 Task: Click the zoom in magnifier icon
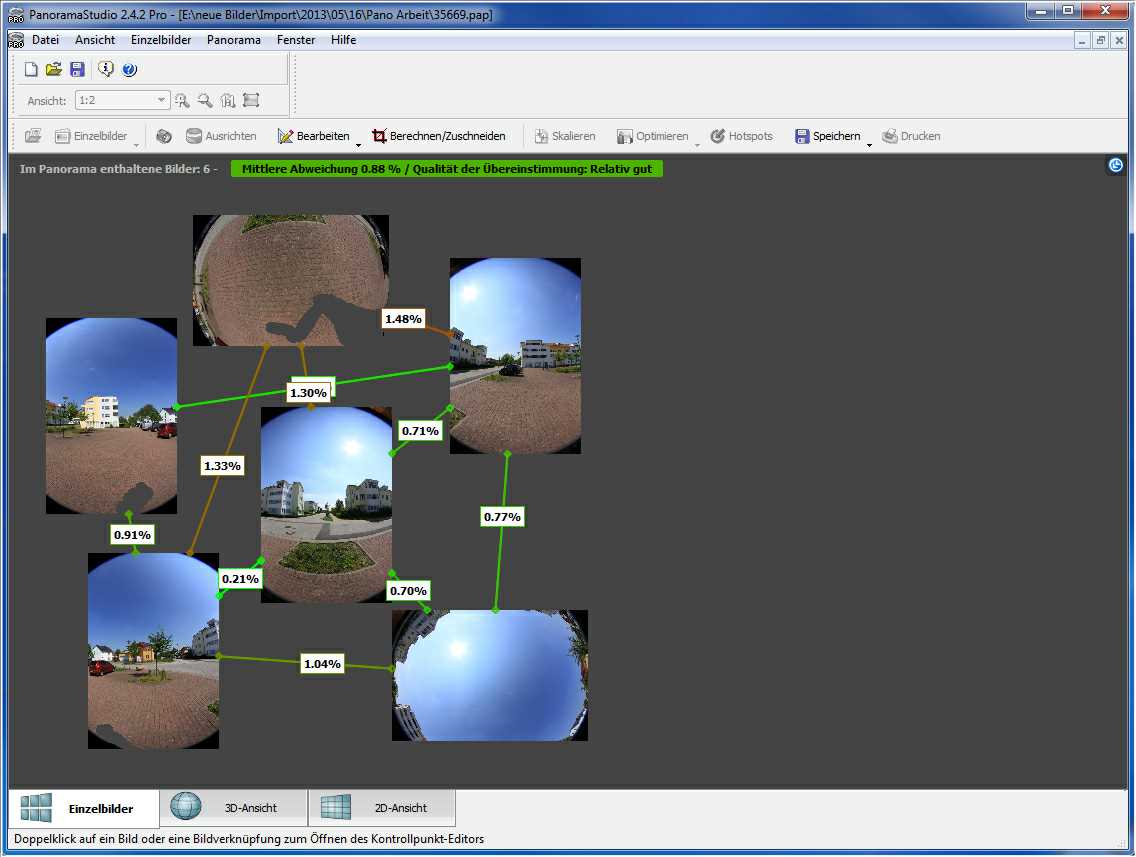click(182, 100)
